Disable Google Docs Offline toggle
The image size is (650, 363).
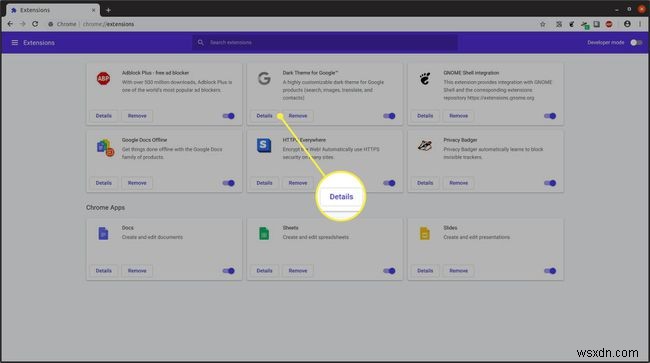tap(228, 183)
